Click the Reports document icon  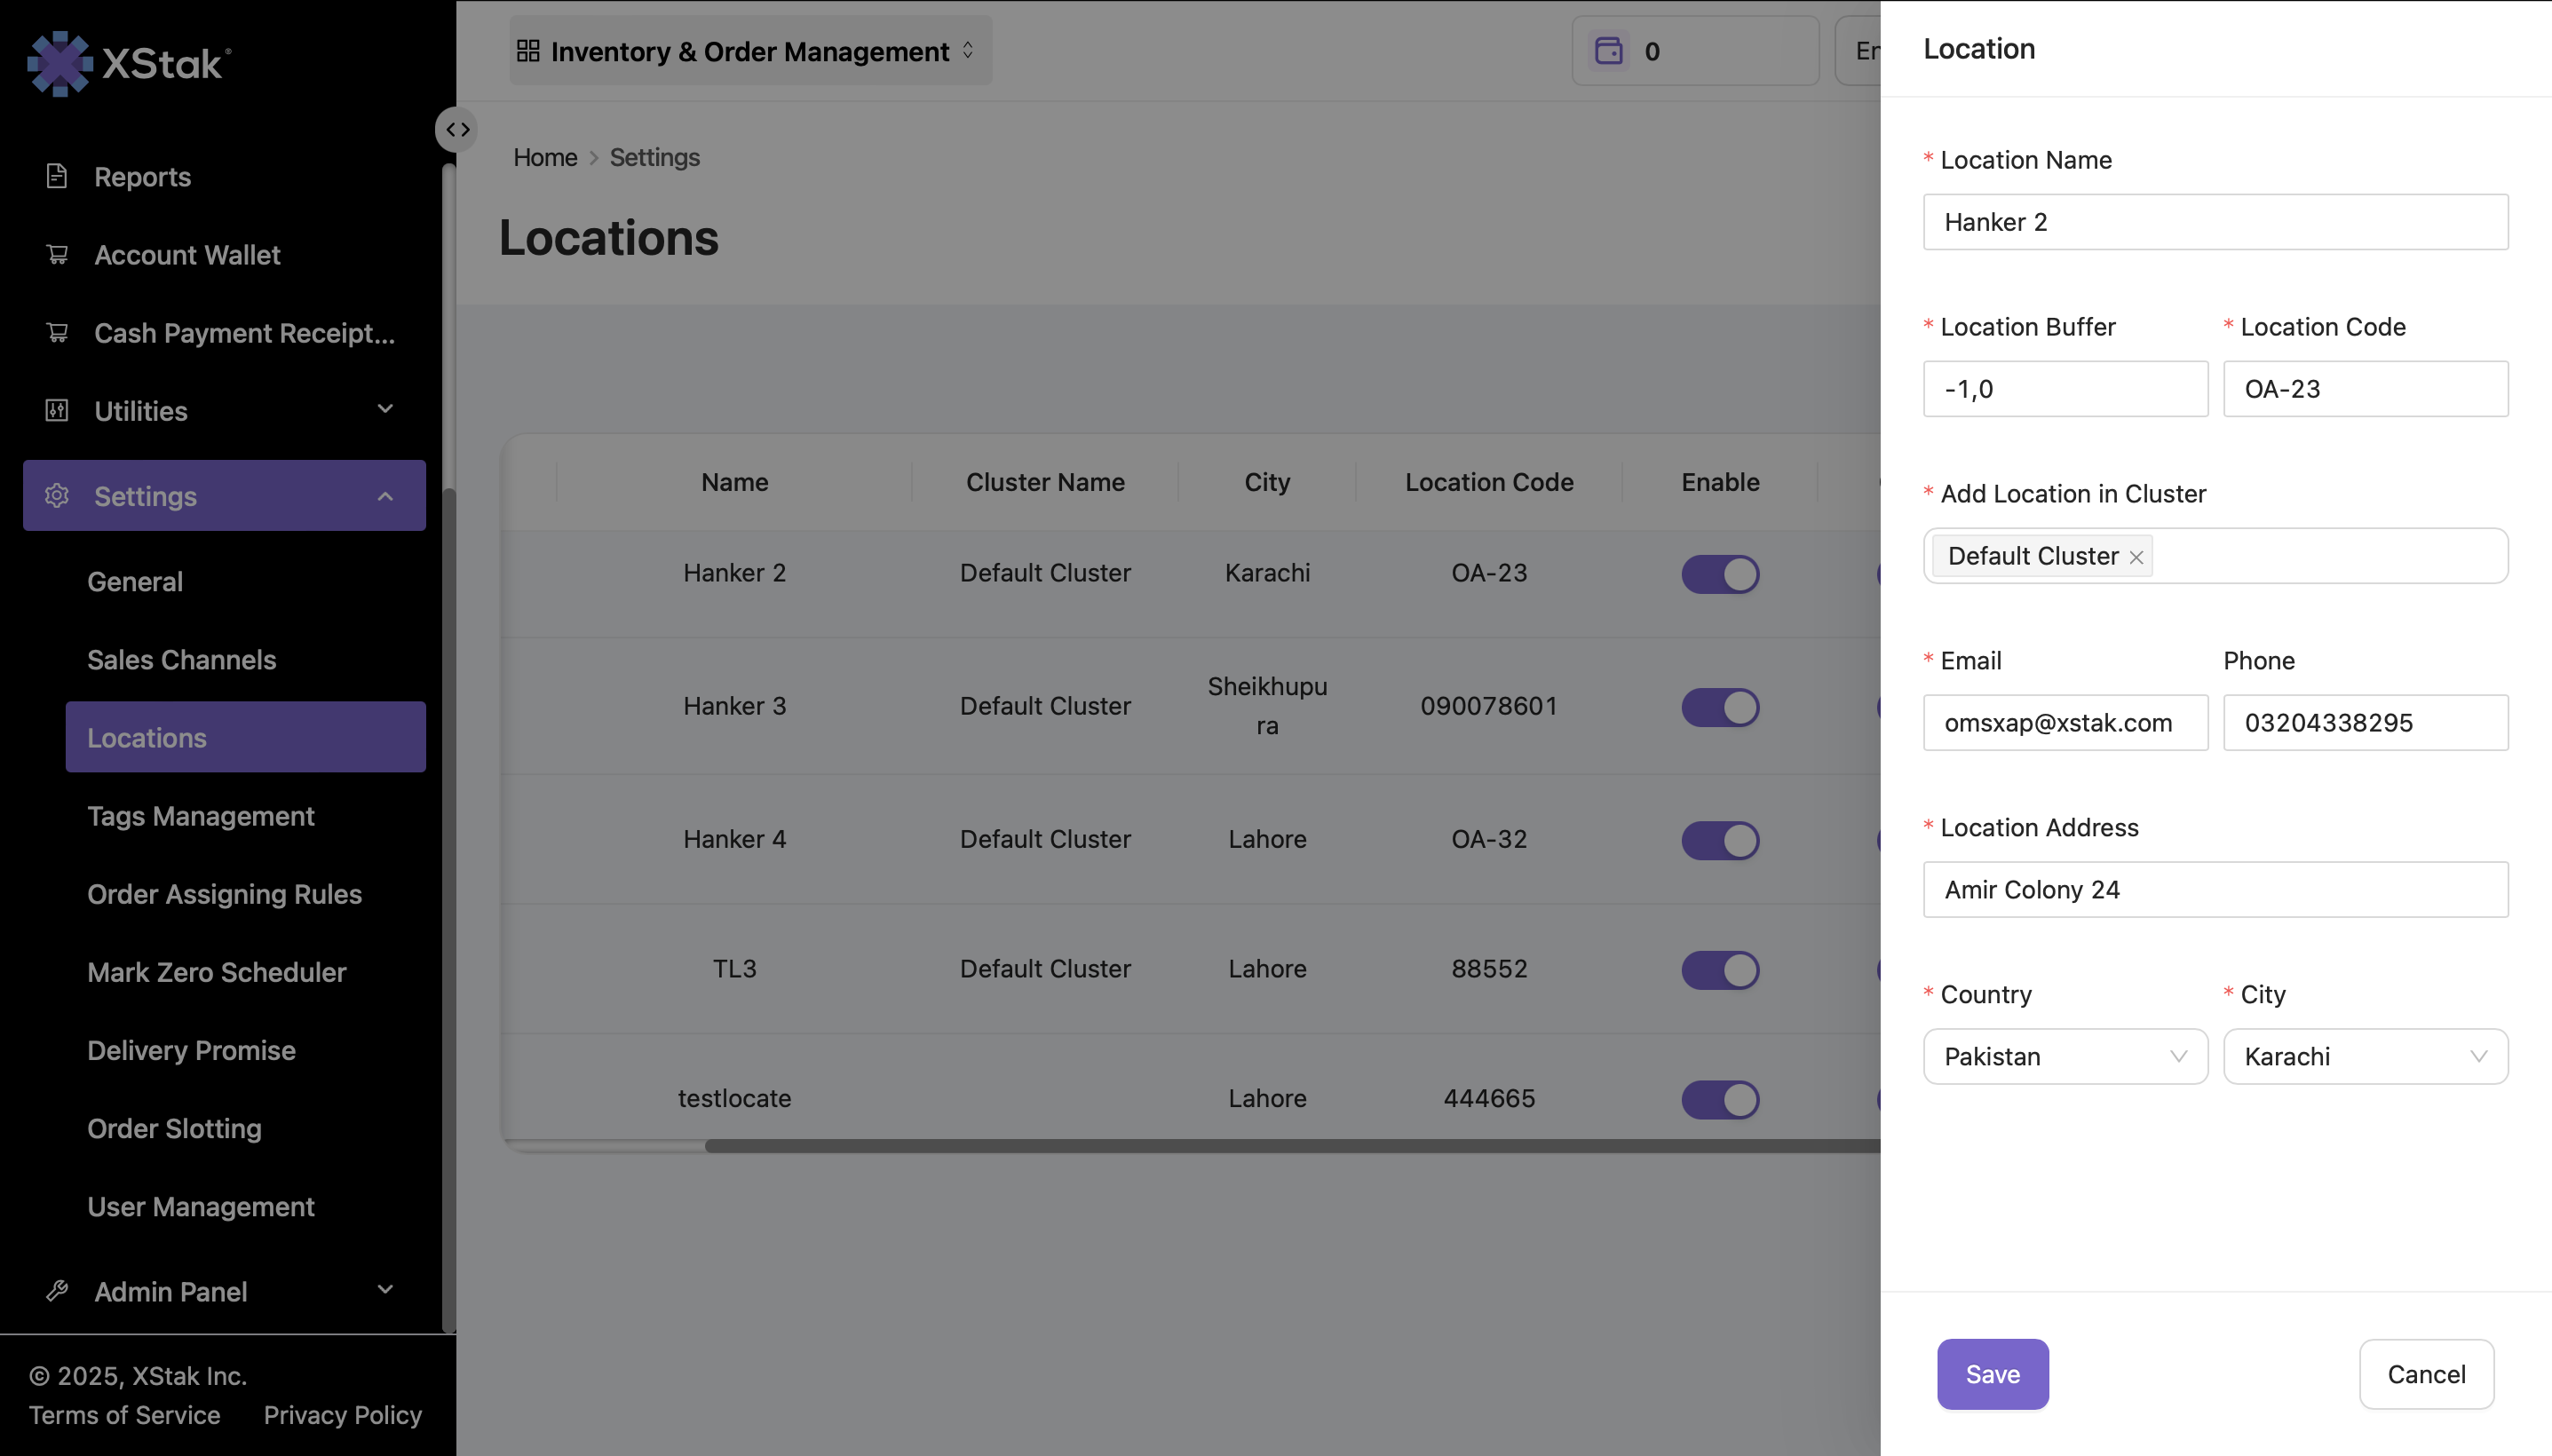(x=57, y=176)
